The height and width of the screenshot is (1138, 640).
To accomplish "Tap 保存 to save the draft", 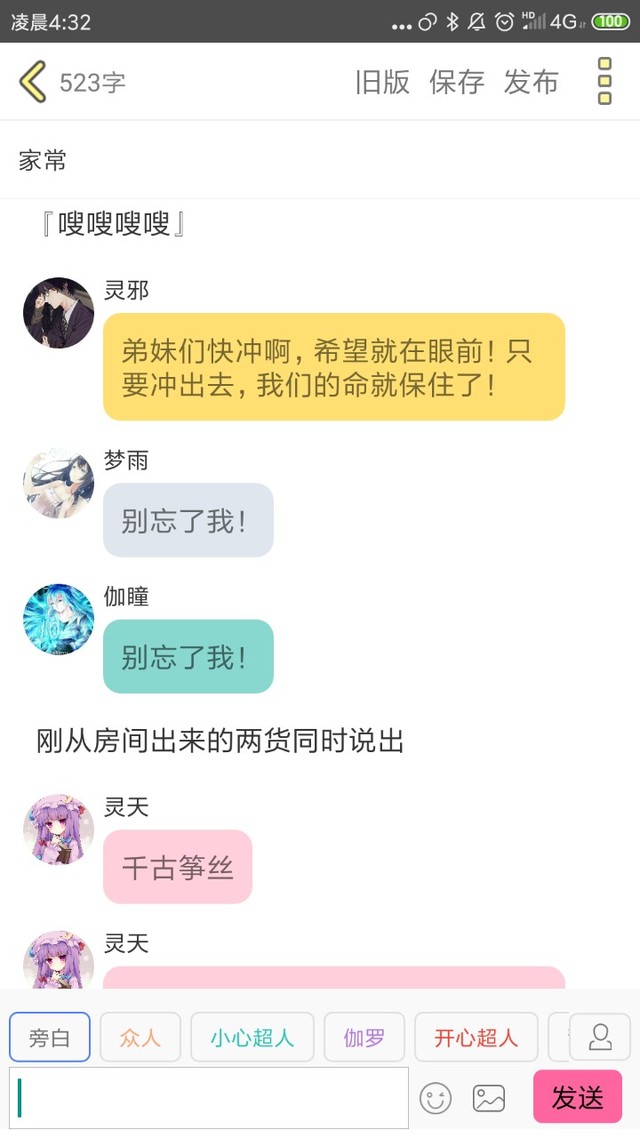I will (x=456, y=82).
